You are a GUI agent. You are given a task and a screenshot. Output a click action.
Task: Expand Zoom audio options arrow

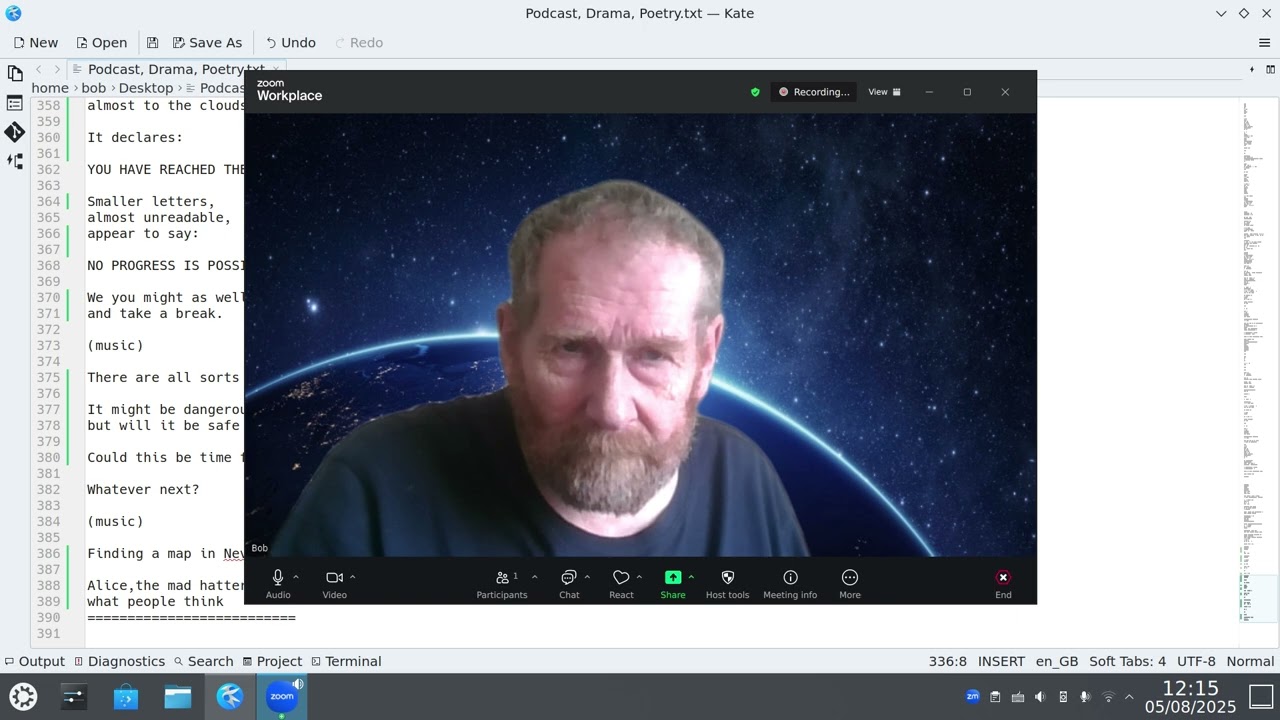coord(296,577)
